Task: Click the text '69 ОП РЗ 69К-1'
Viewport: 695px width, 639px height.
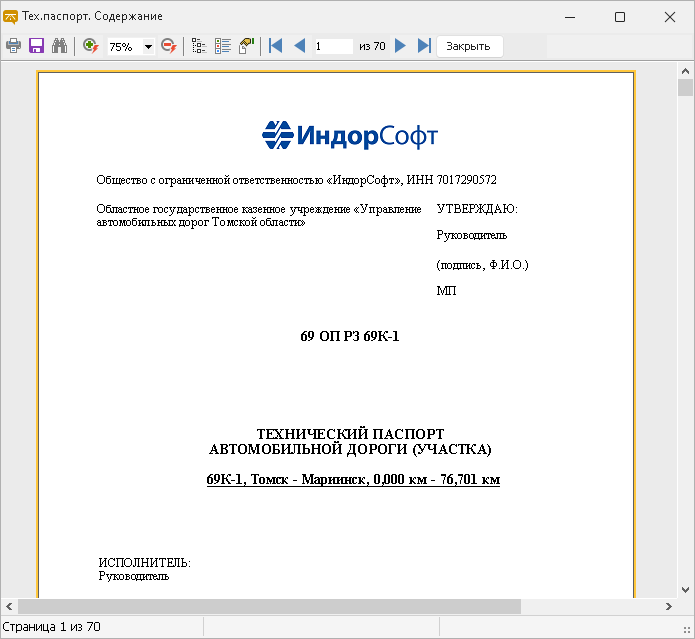Action: pos(350,336)
